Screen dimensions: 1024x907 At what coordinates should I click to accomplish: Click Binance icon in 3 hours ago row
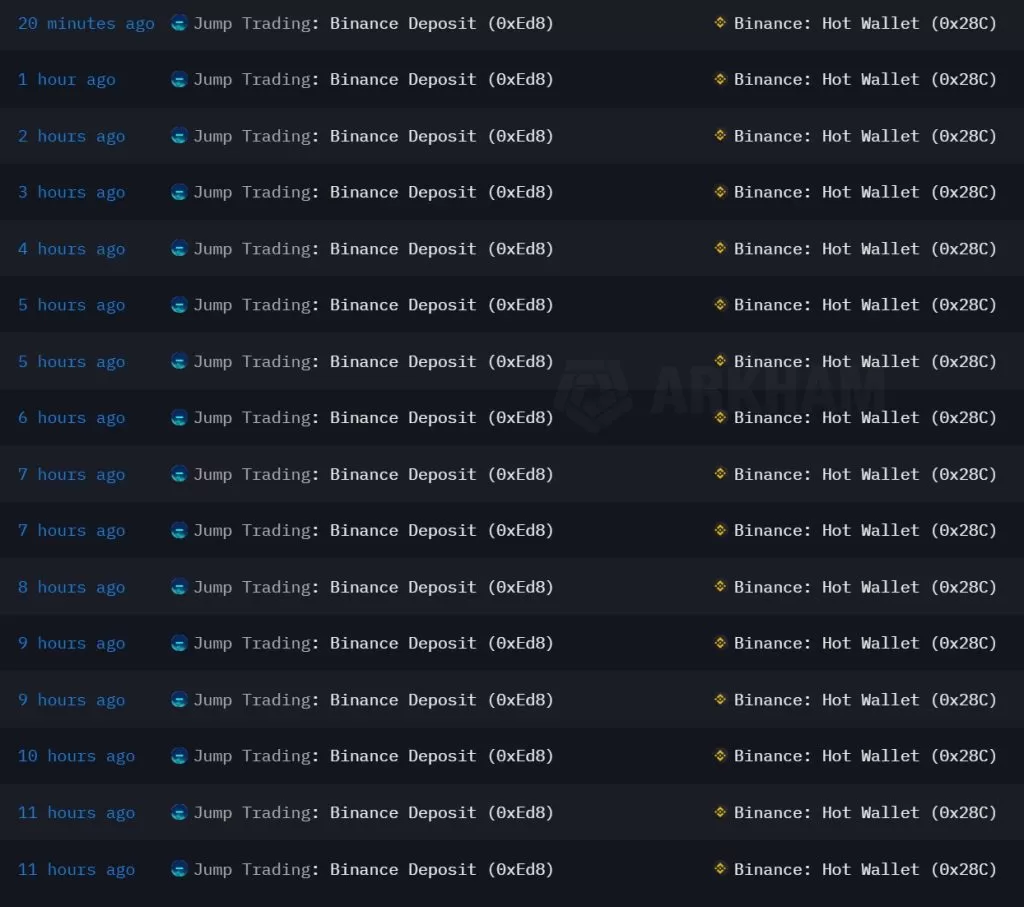coord(720,192)
